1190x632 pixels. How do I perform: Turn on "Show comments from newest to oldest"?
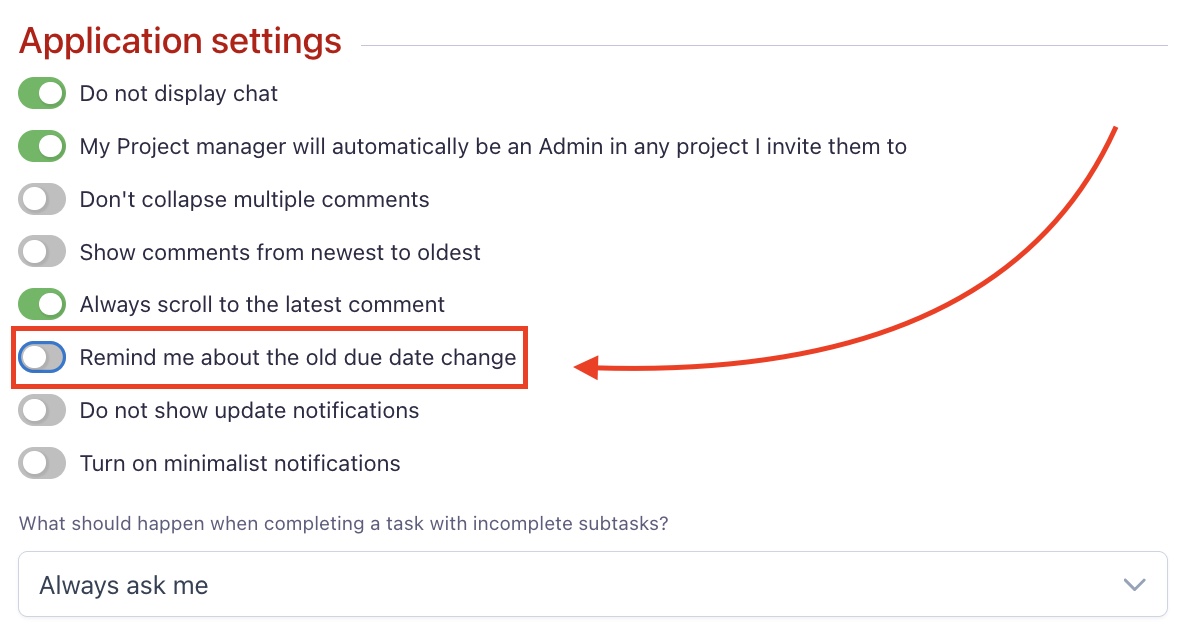pos(41,252)
